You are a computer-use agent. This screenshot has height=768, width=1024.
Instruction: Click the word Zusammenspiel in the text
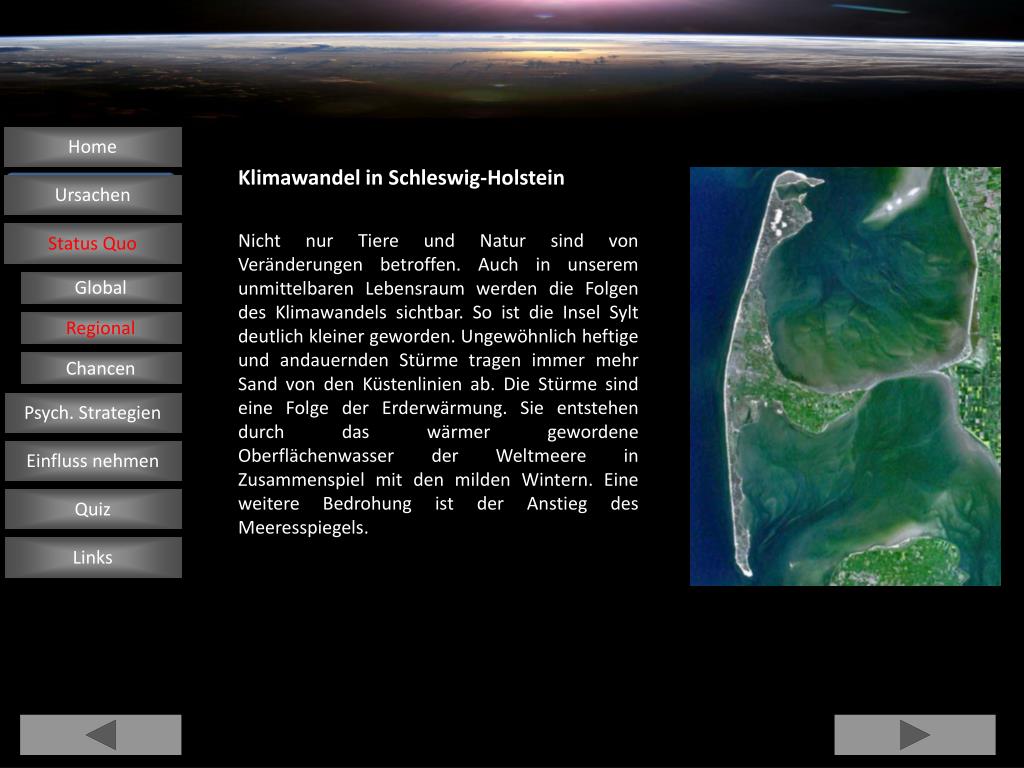pos(301,480)
